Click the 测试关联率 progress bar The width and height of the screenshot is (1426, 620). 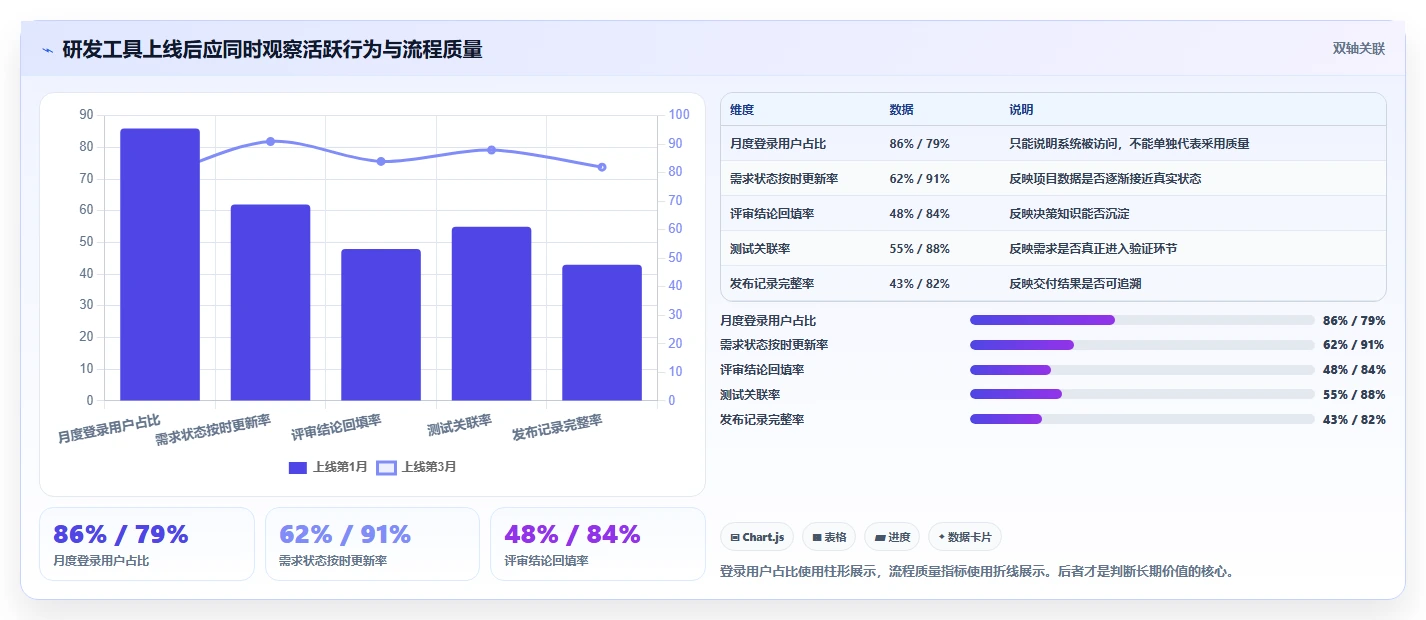pyautogui.click(x=1142, y=395)
